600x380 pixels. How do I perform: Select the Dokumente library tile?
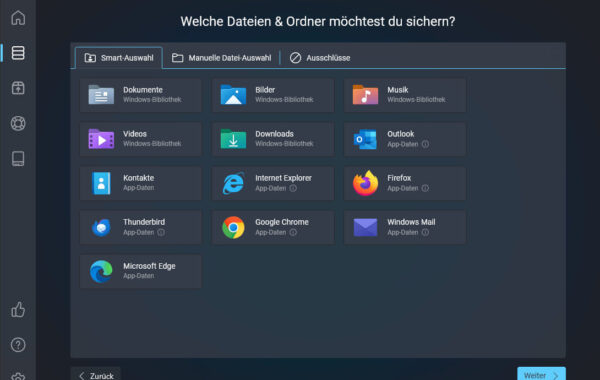[140, 95]
